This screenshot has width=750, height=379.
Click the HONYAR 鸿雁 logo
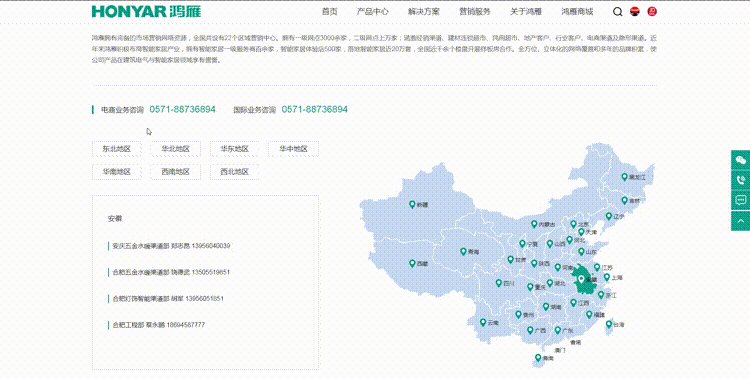pos(146,11)
